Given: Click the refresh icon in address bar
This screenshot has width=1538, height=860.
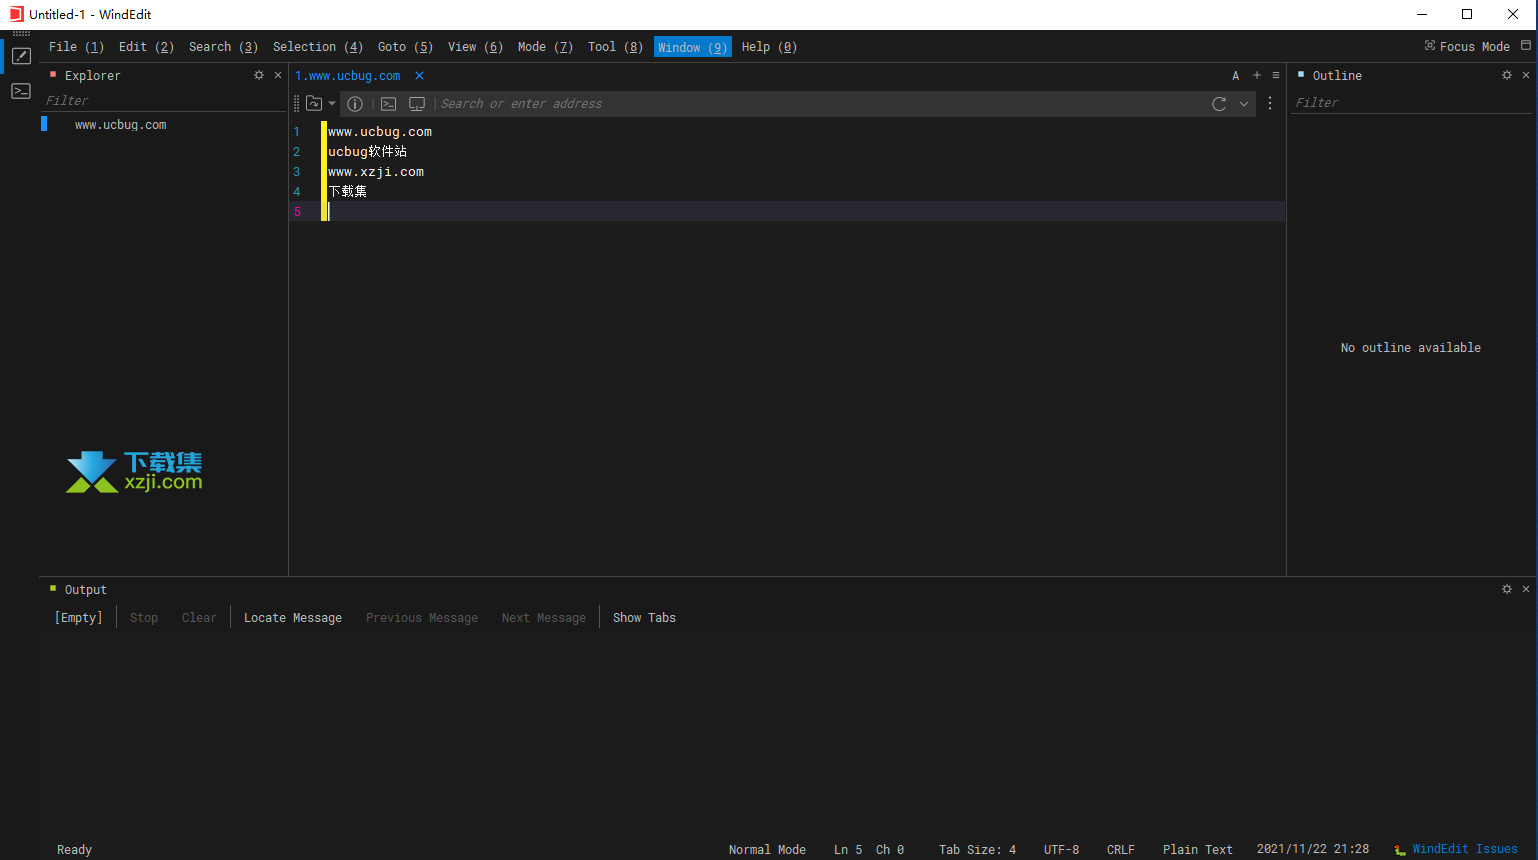Looking at the screenshot, I should pos(1219,104).
